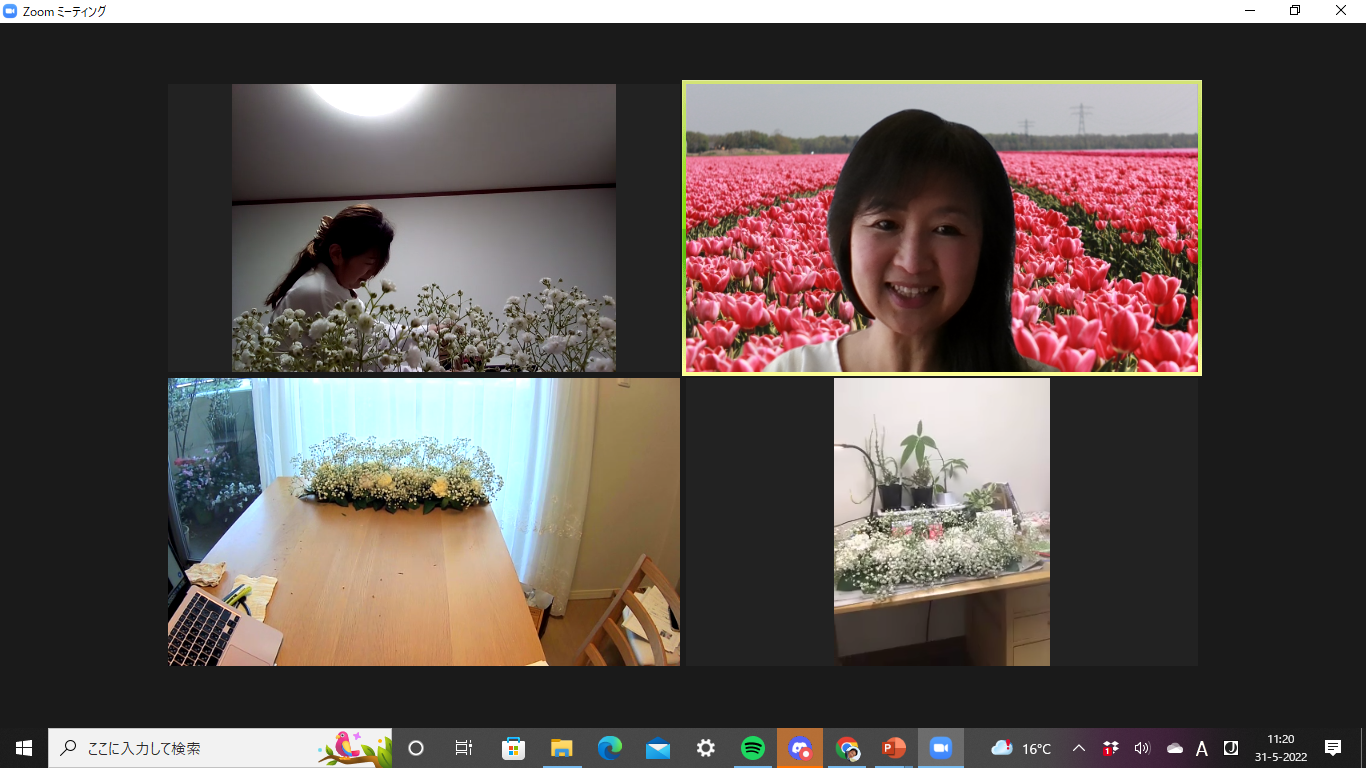Open the notification action center
The width and height of the screenshot is (1366, 768).
pos(1332,748)
